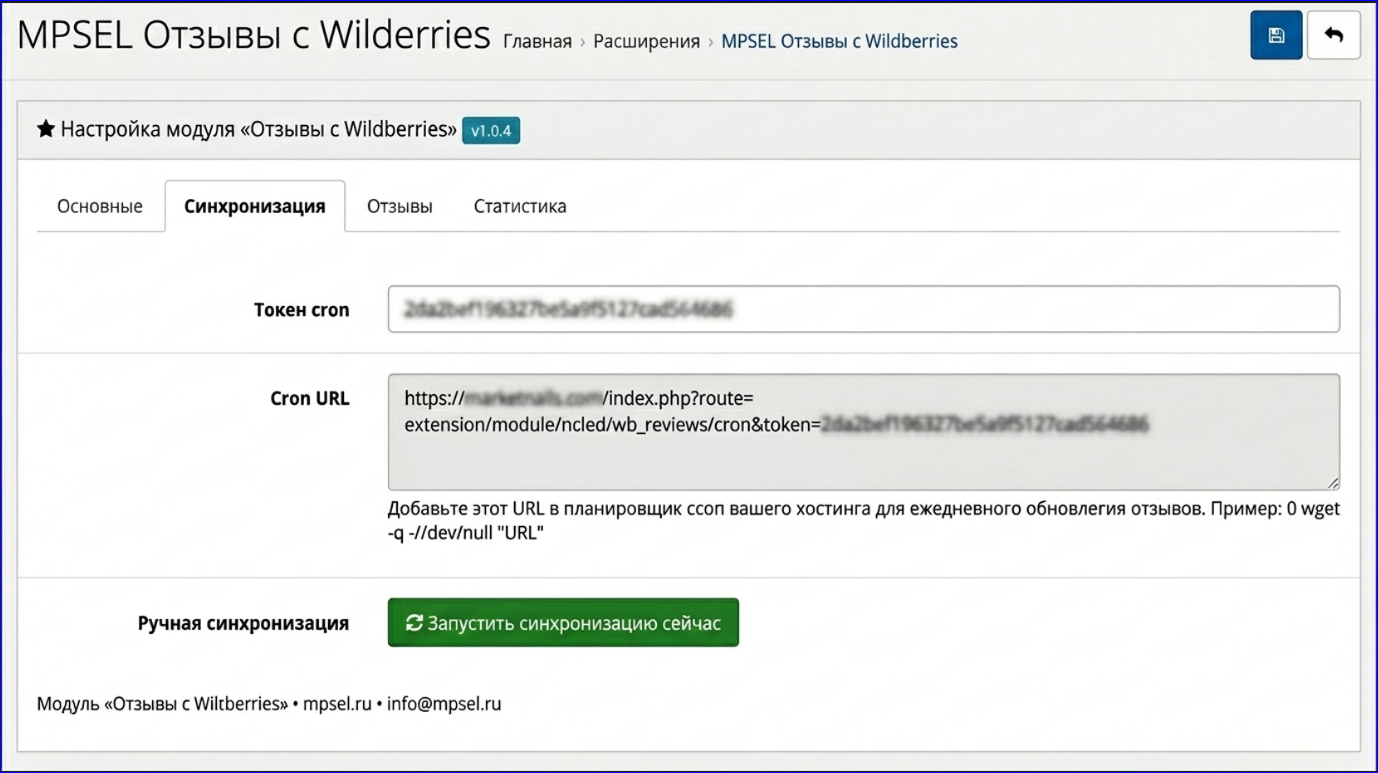The width and height of the screenshot is (1378, 773).
Task: Click the MPSEL Отзывы с Wilderries page heading
Action: click(x=254, y=36)
